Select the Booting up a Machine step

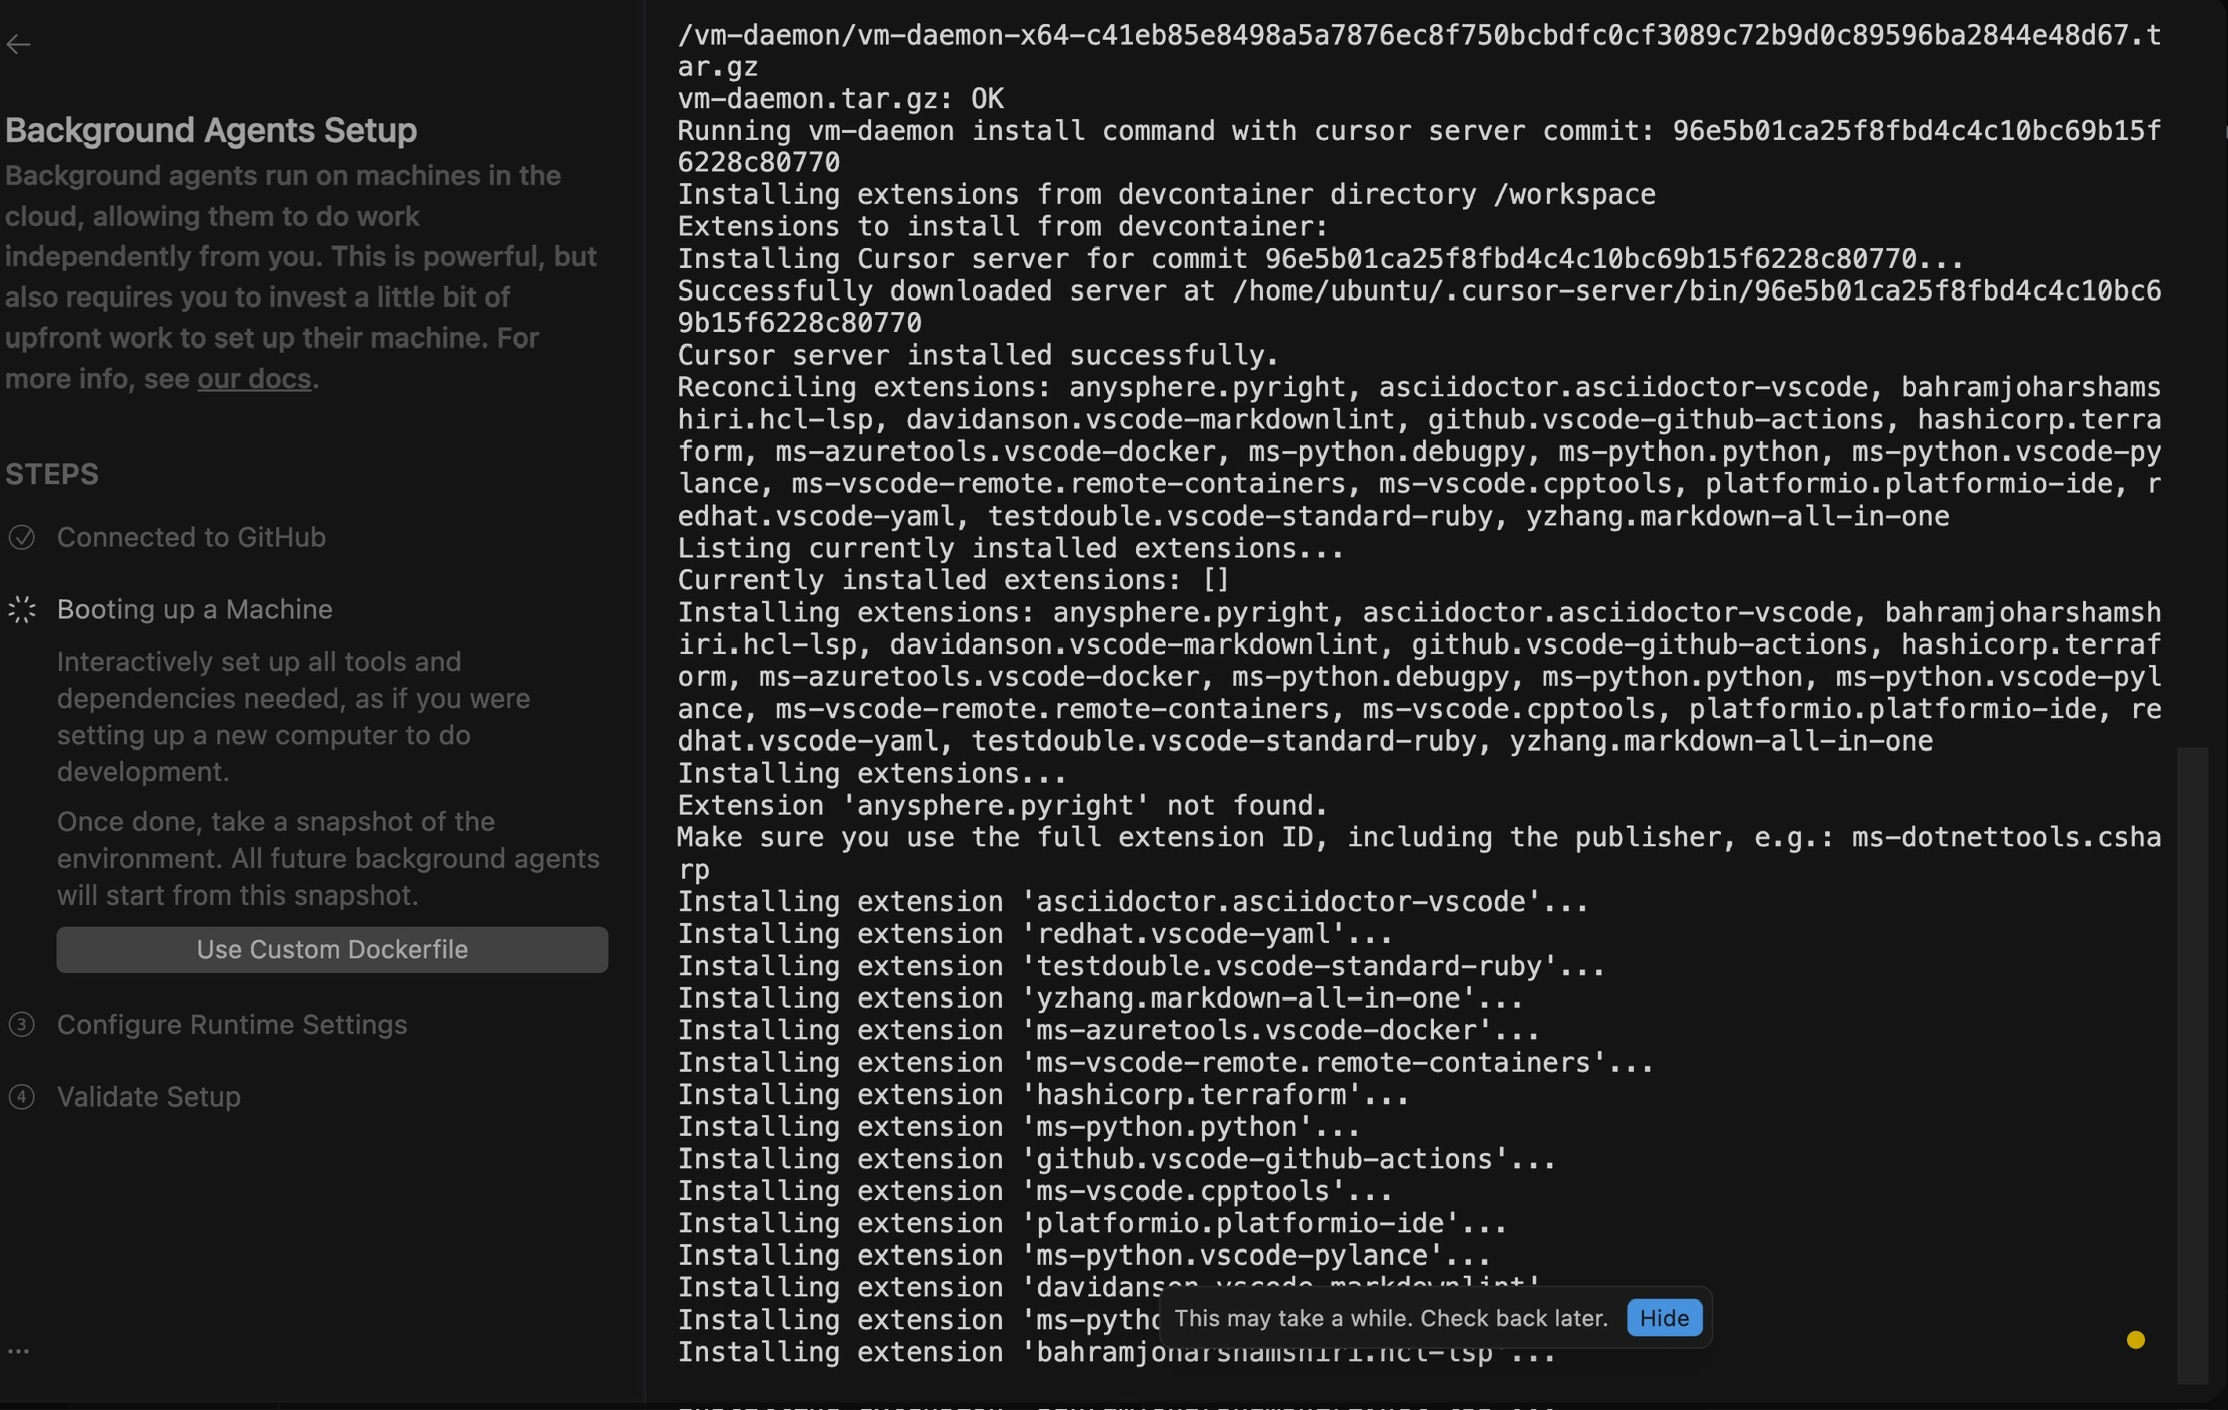click(x=194, y=609)
